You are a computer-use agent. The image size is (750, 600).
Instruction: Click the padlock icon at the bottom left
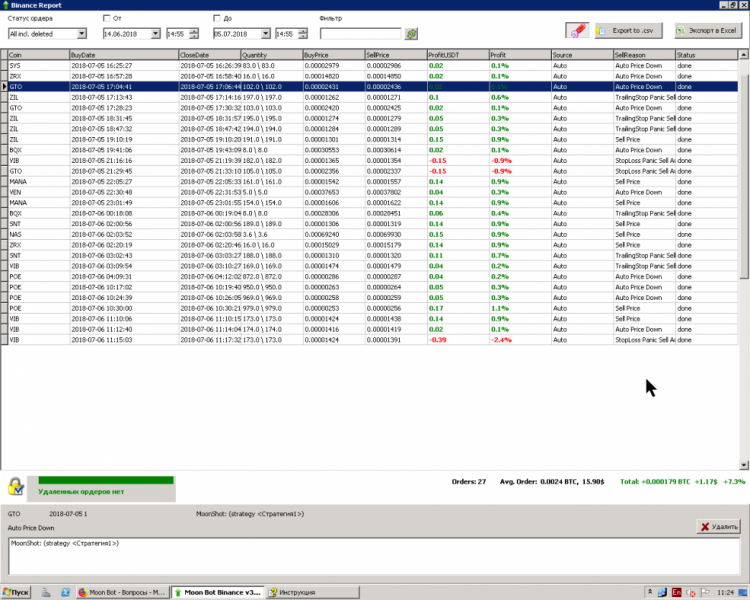[x=16, y=487]
